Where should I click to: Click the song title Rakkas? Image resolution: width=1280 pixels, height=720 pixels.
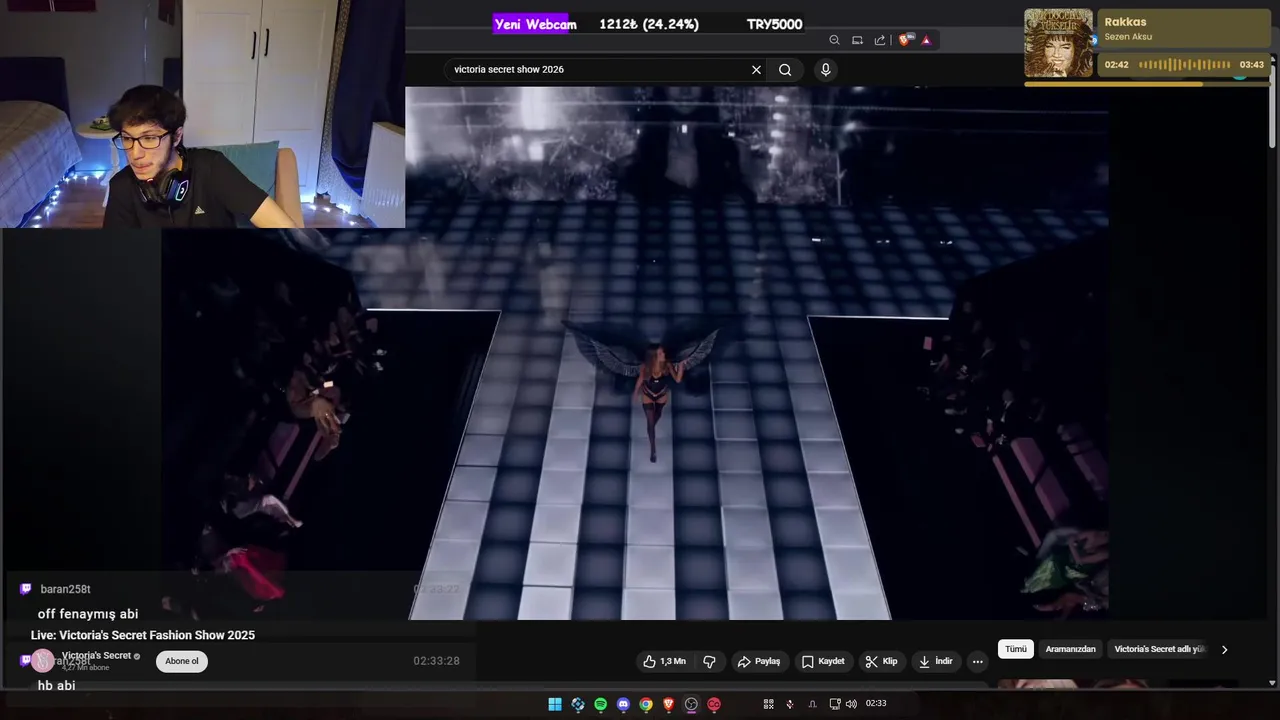coord(1126,22)
